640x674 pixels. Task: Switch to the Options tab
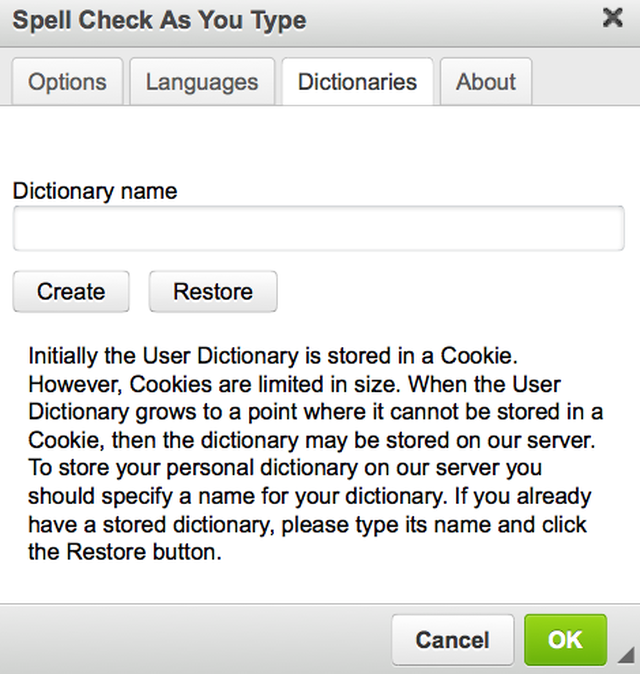tap(67, 82)
